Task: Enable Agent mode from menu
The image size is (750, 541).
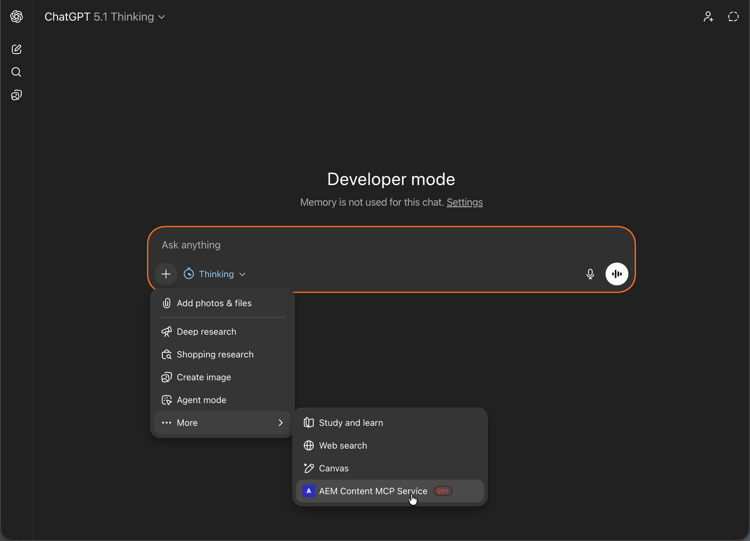Action: pos(222,400)
